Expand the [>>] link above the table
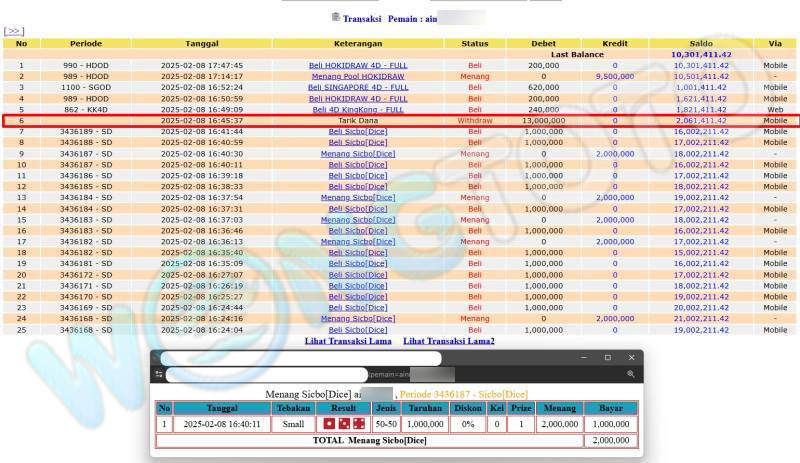This screenshot has height=463, width=800. point(14,32)
